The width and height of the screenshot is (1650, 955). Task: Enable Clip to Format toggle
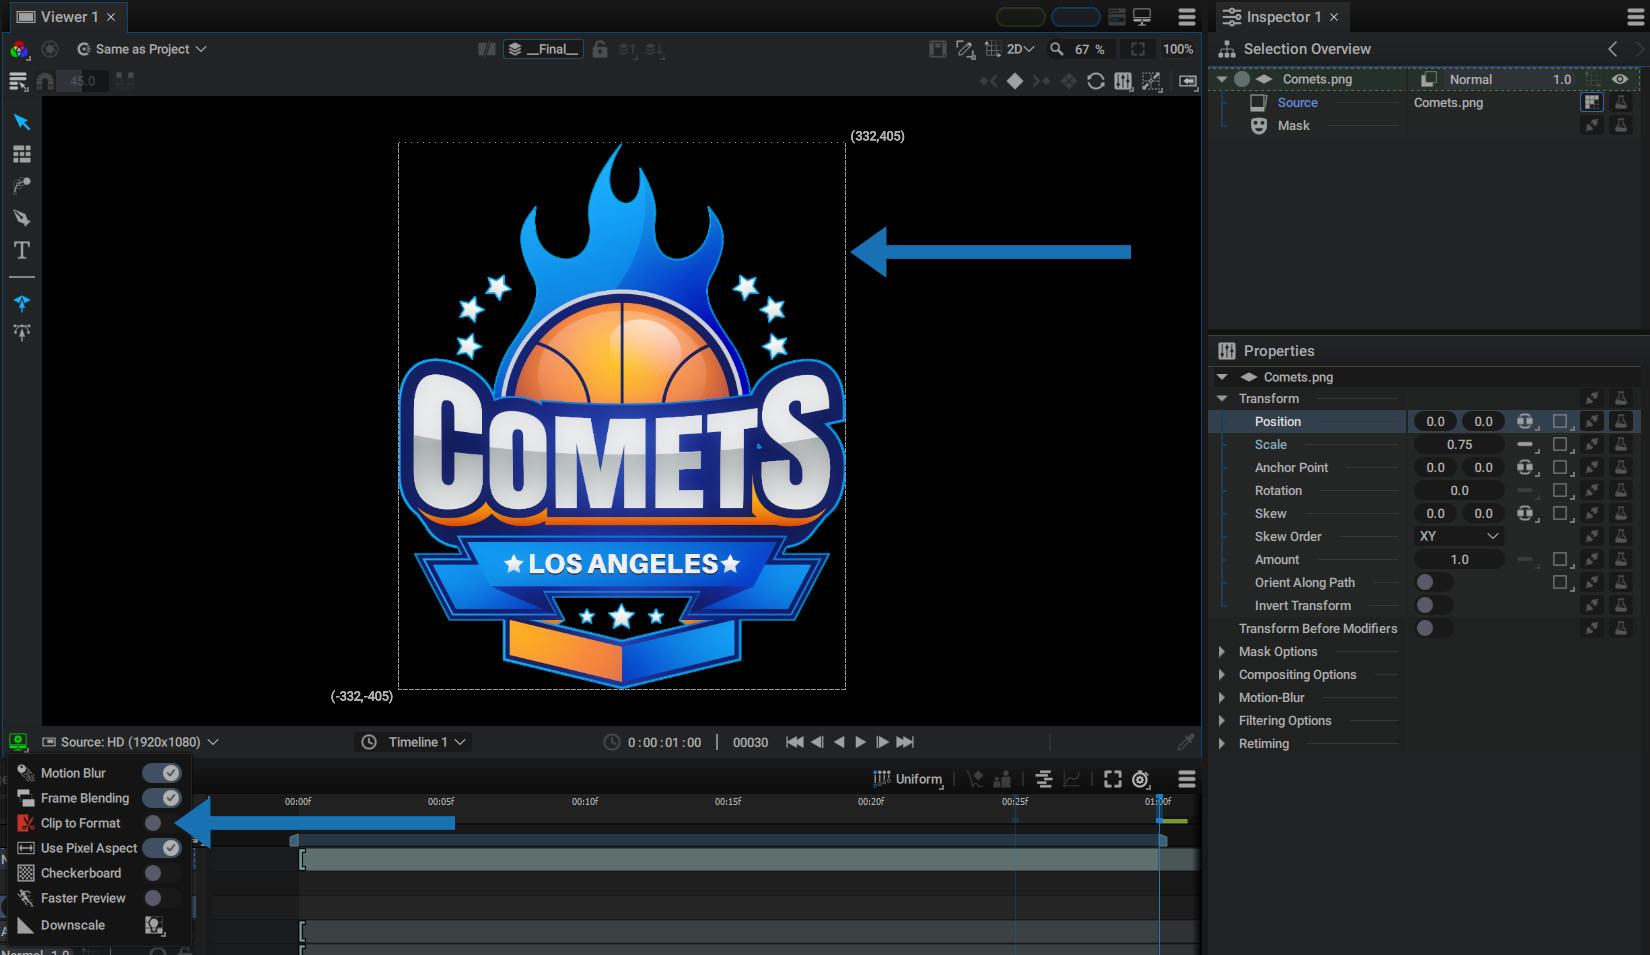coord(161,823)
